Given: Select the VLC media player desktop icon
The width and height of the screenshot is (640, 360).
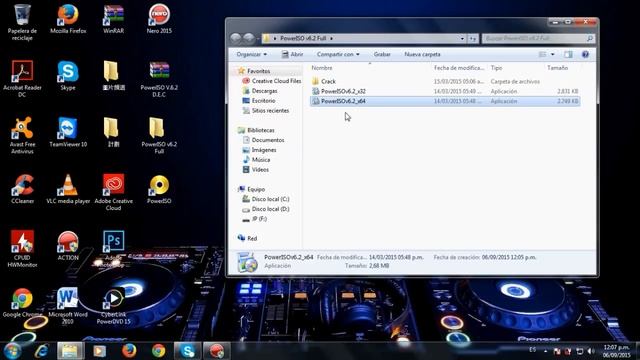Looking at the screenshot, I should coord(68,189).
